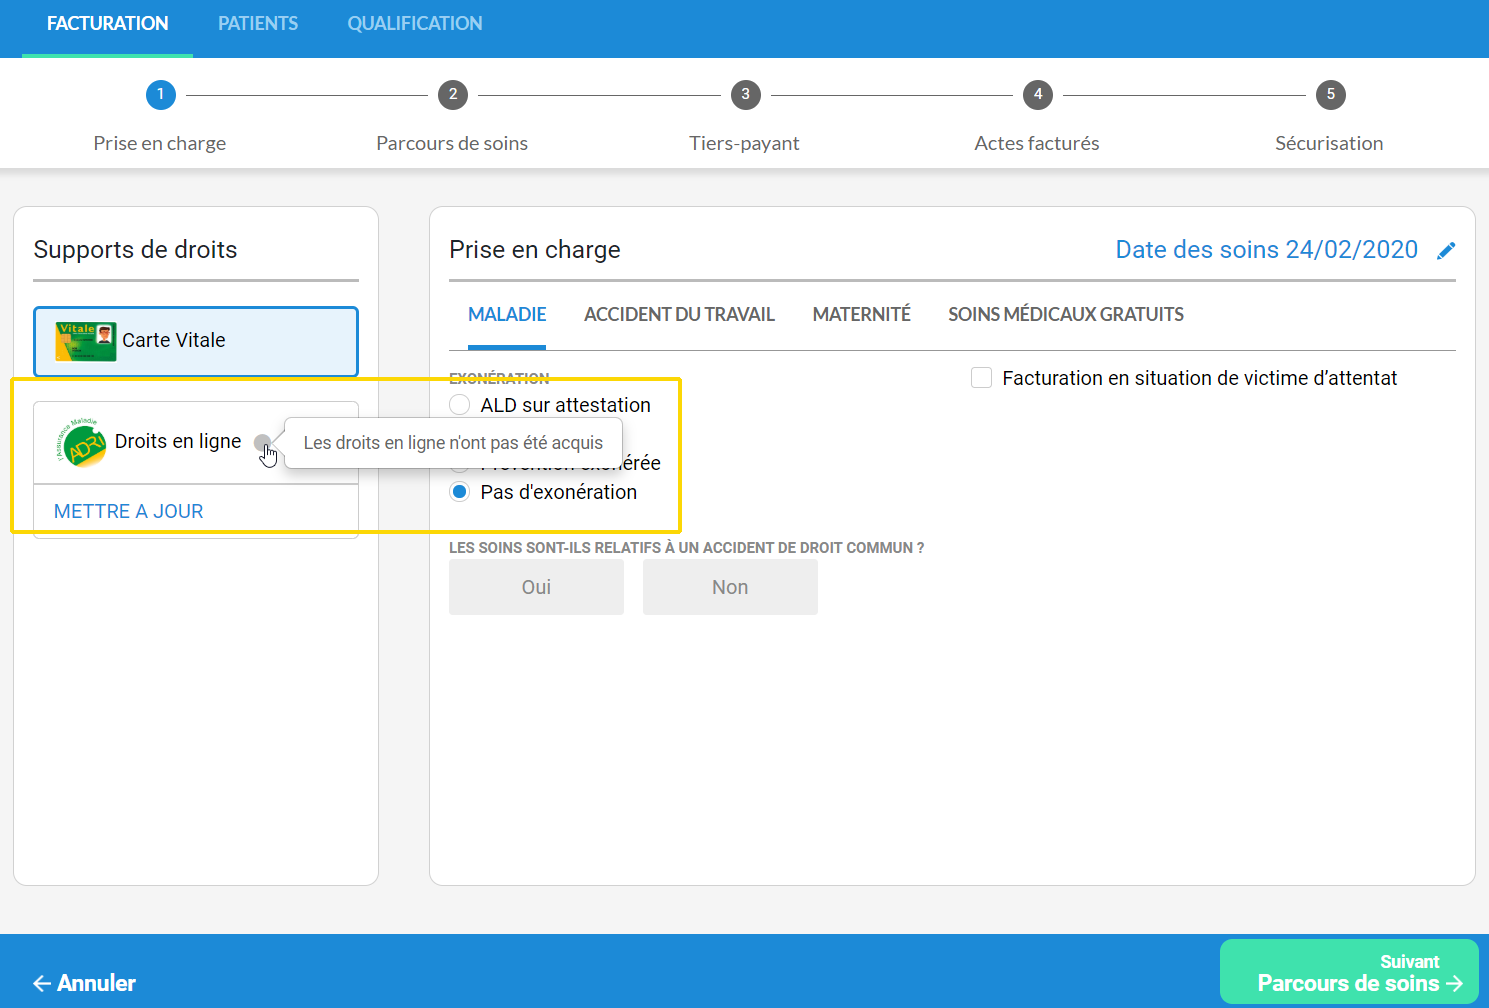Select step 5 Sécurisation circle

point(1330,95)
